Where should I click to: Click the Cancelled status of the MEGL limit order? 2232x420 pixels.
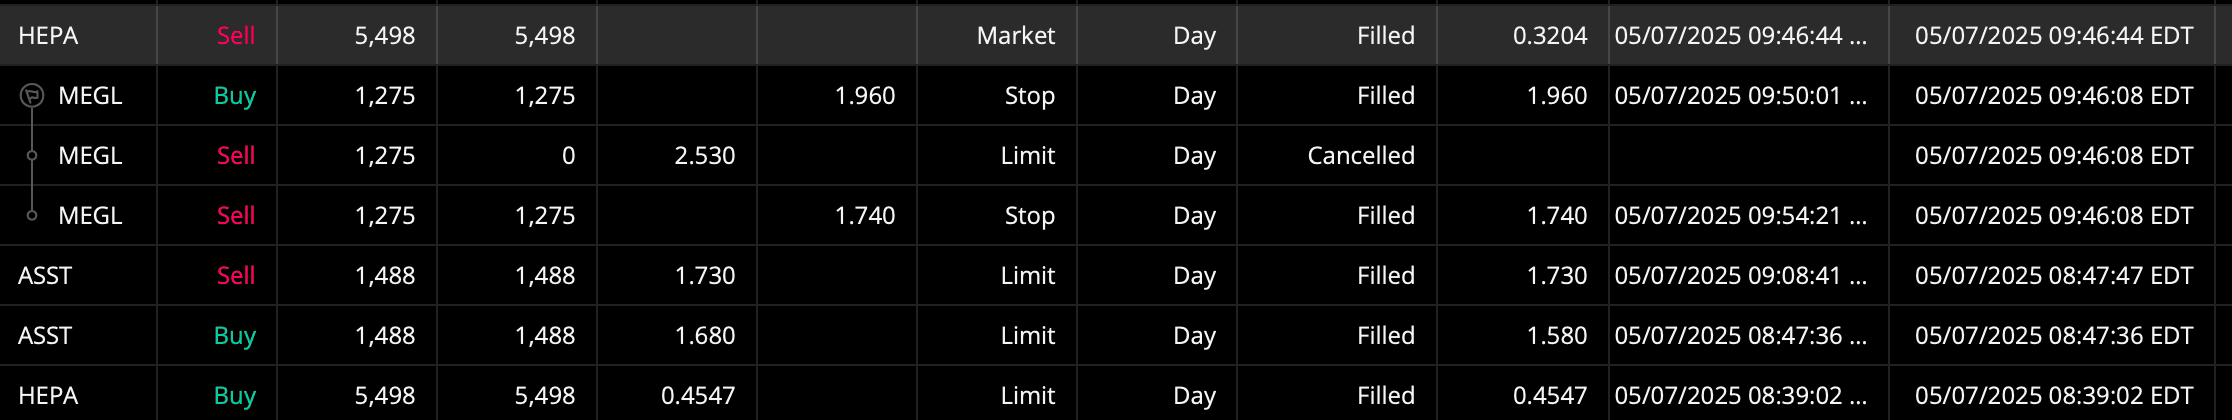(x=1360, y=156)
